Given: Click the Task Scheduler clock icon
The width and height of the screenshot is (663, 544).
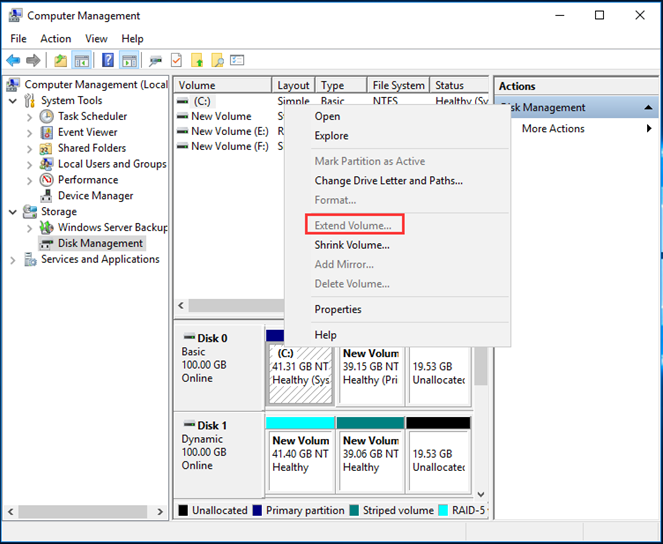Looking at the screenshot, I should click(47, 116).
